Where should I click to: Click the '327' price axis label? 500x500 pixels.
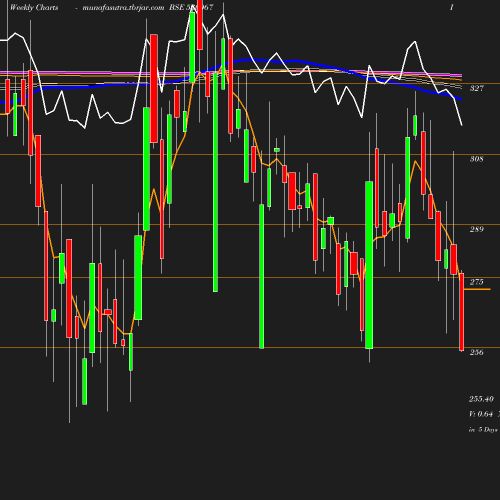tap(477, 88)
